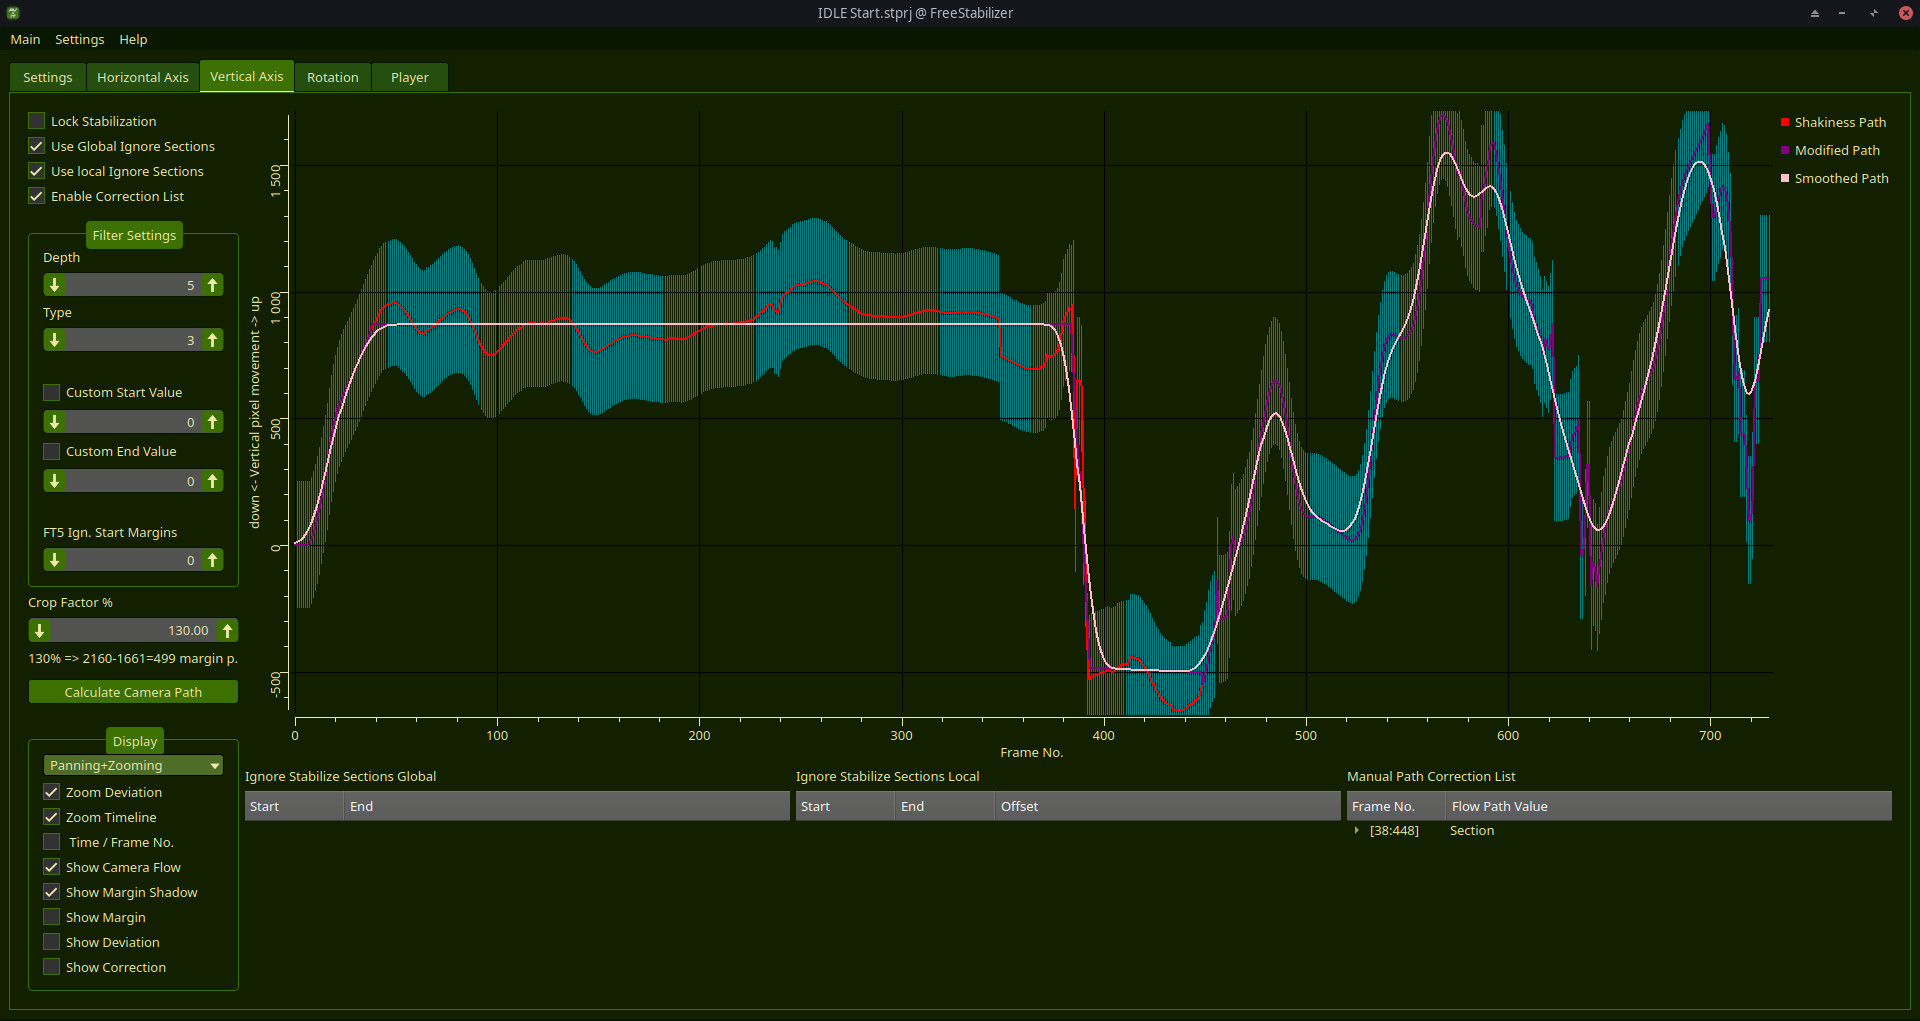The width and height of the screenshot is (1920, 1021).
Task: Decrease Custom End Value with down arrow
Action: click(x=55, y=481)
